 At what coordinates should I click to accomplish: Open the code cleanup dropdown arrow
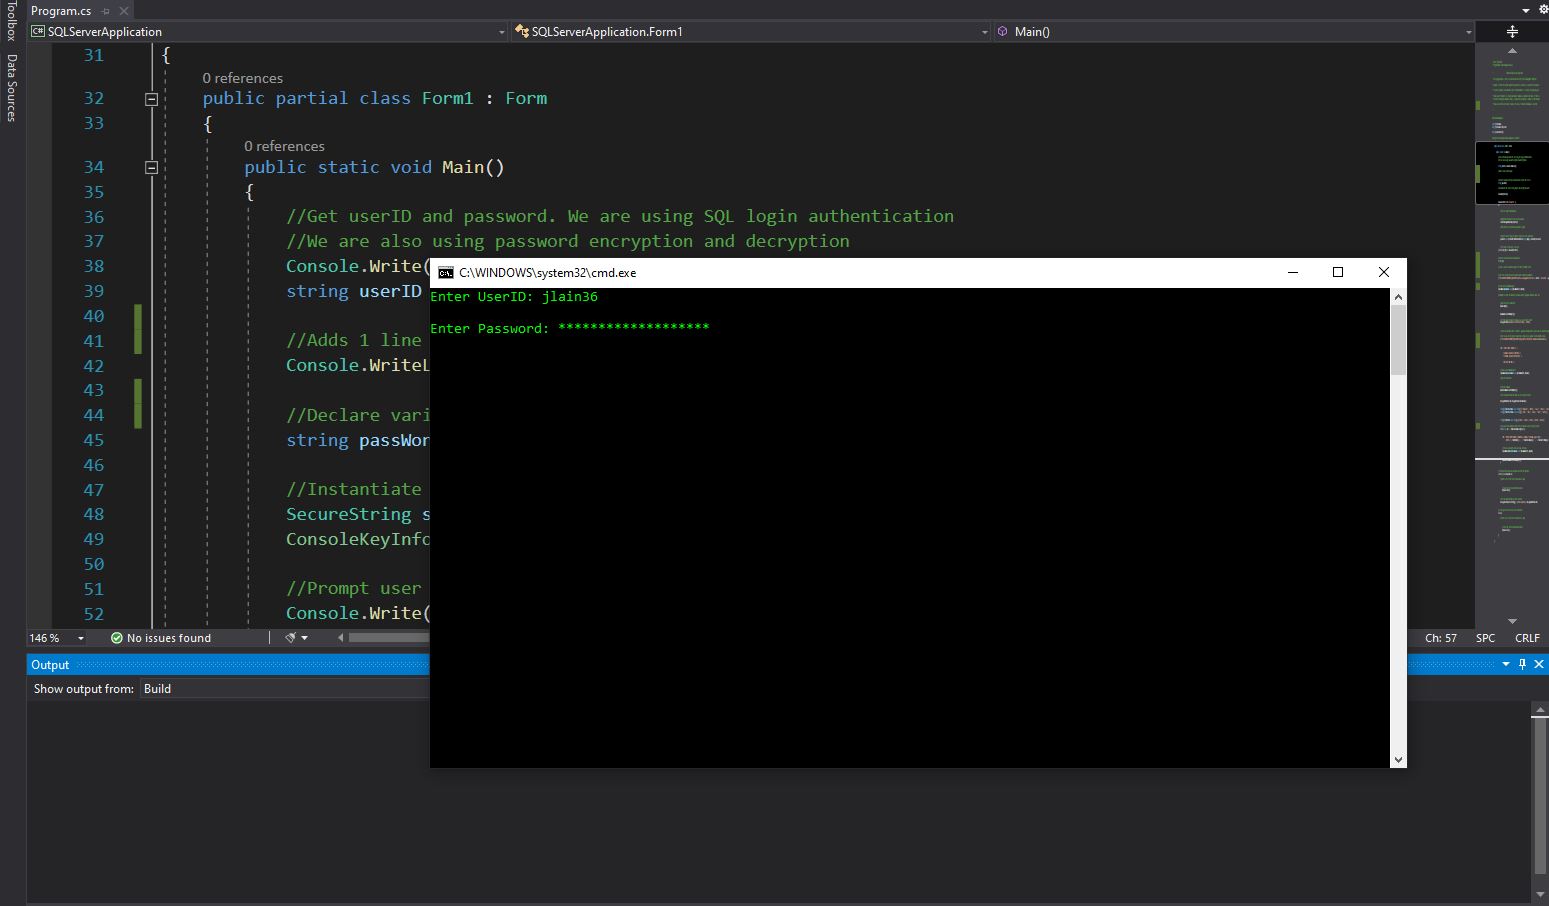pos(304,638)
